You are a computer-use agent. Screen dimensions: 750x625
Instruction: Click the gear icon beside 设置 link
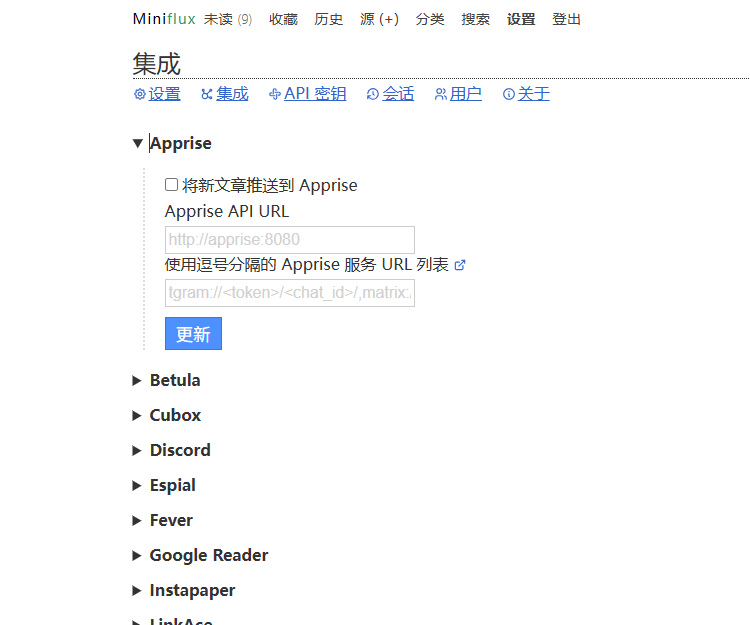140,94
